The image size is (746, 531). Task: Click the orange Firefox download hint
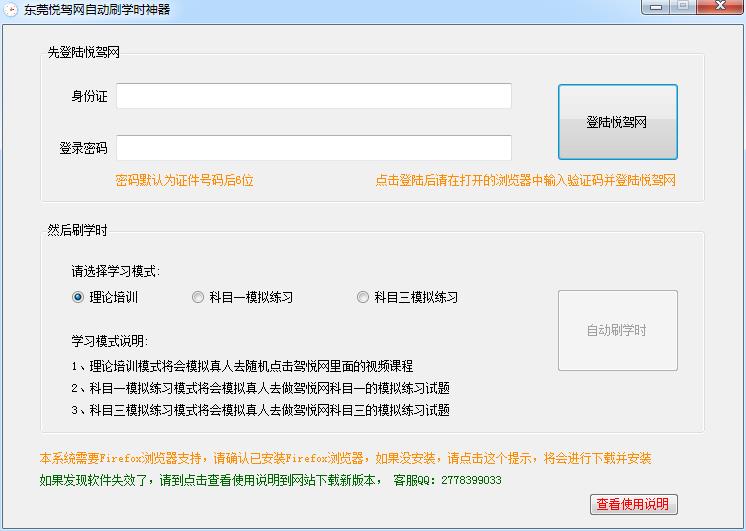point(345,458)
